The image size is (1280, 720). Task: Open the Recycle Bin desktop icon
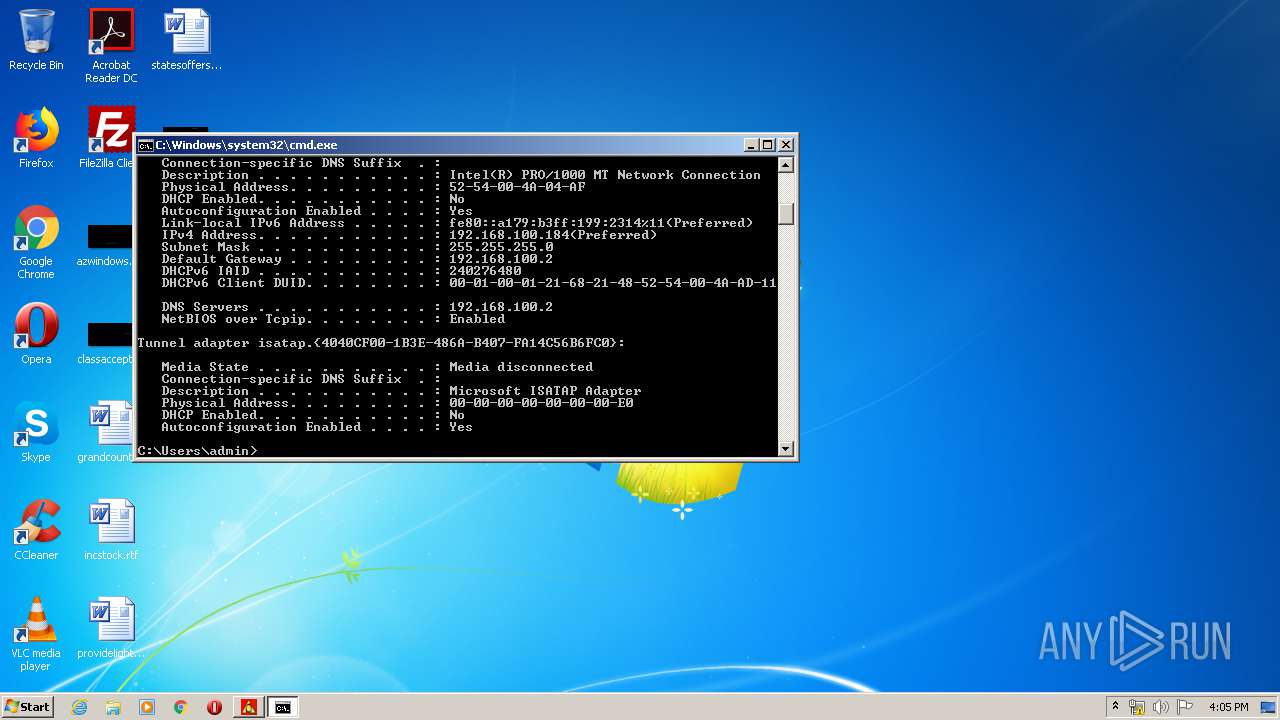pyautogui.click(x=36, y=40)
